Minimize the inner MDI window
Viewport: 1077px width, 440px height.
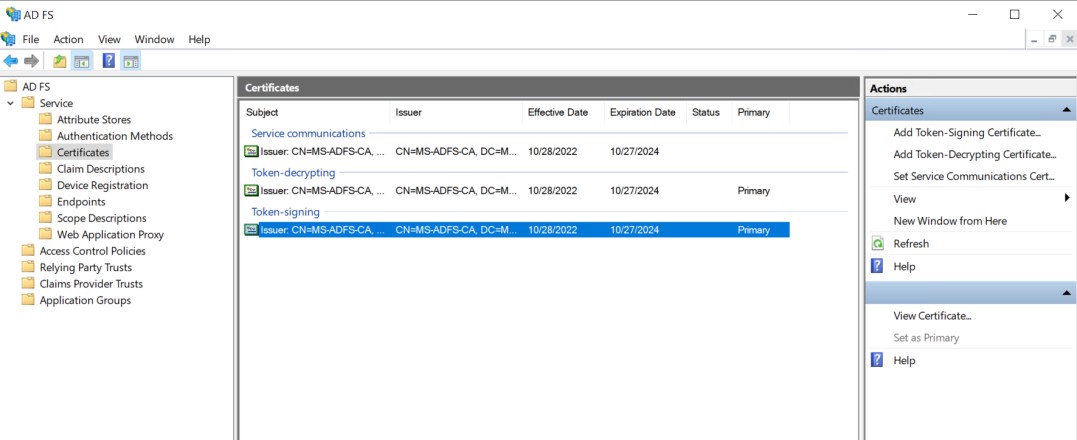(x=1034, y=40)
